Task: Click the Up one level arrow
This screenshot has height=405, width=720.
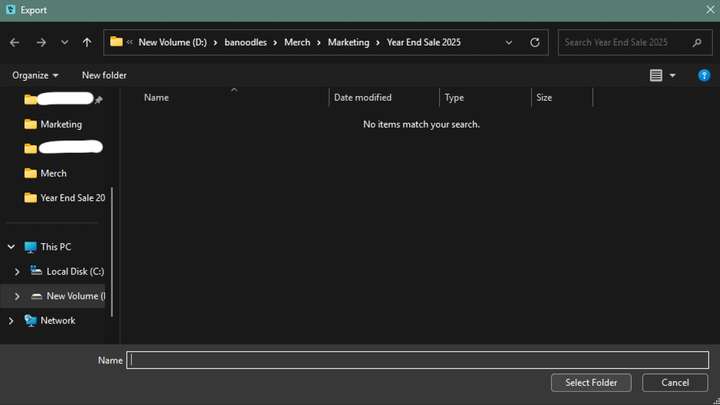Action: (x=87, y=43)
